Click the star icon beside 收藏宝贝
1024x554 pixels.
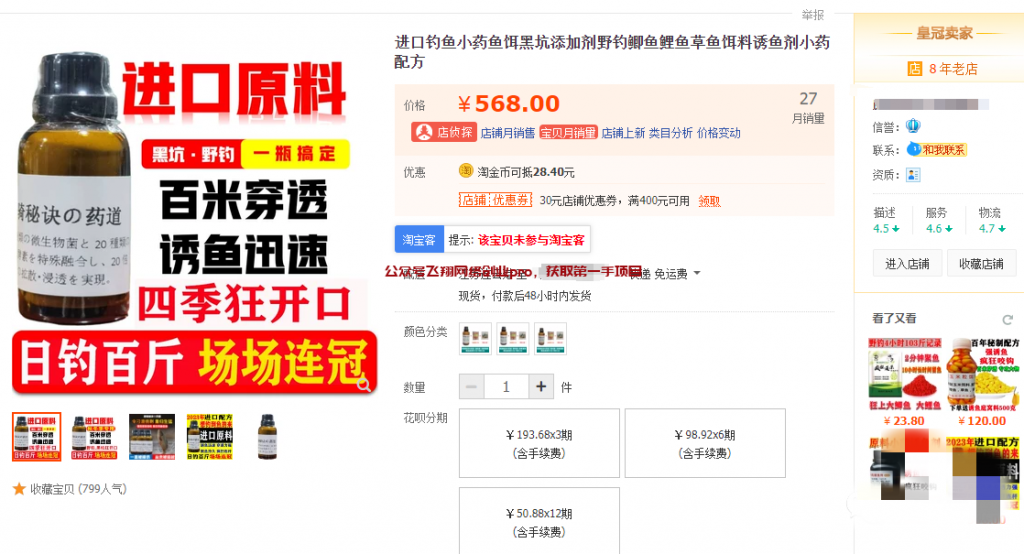pyautogui.click(x=19, y=489)
